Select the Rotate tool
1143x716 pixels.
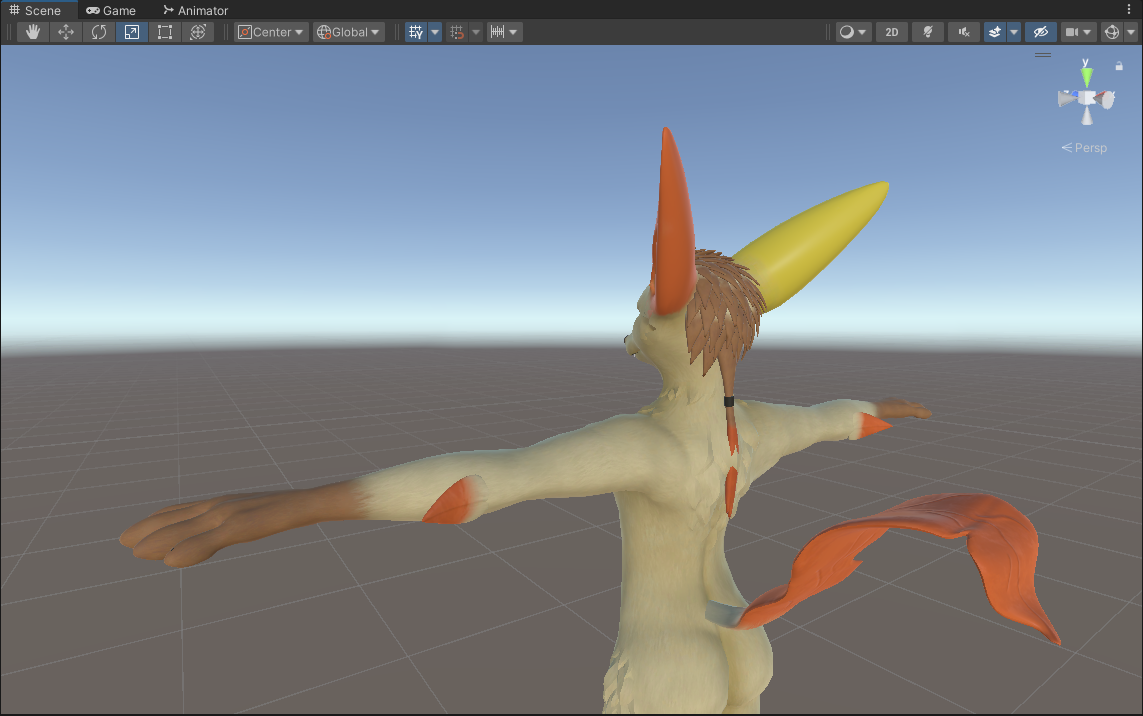[x=98, y=32]
